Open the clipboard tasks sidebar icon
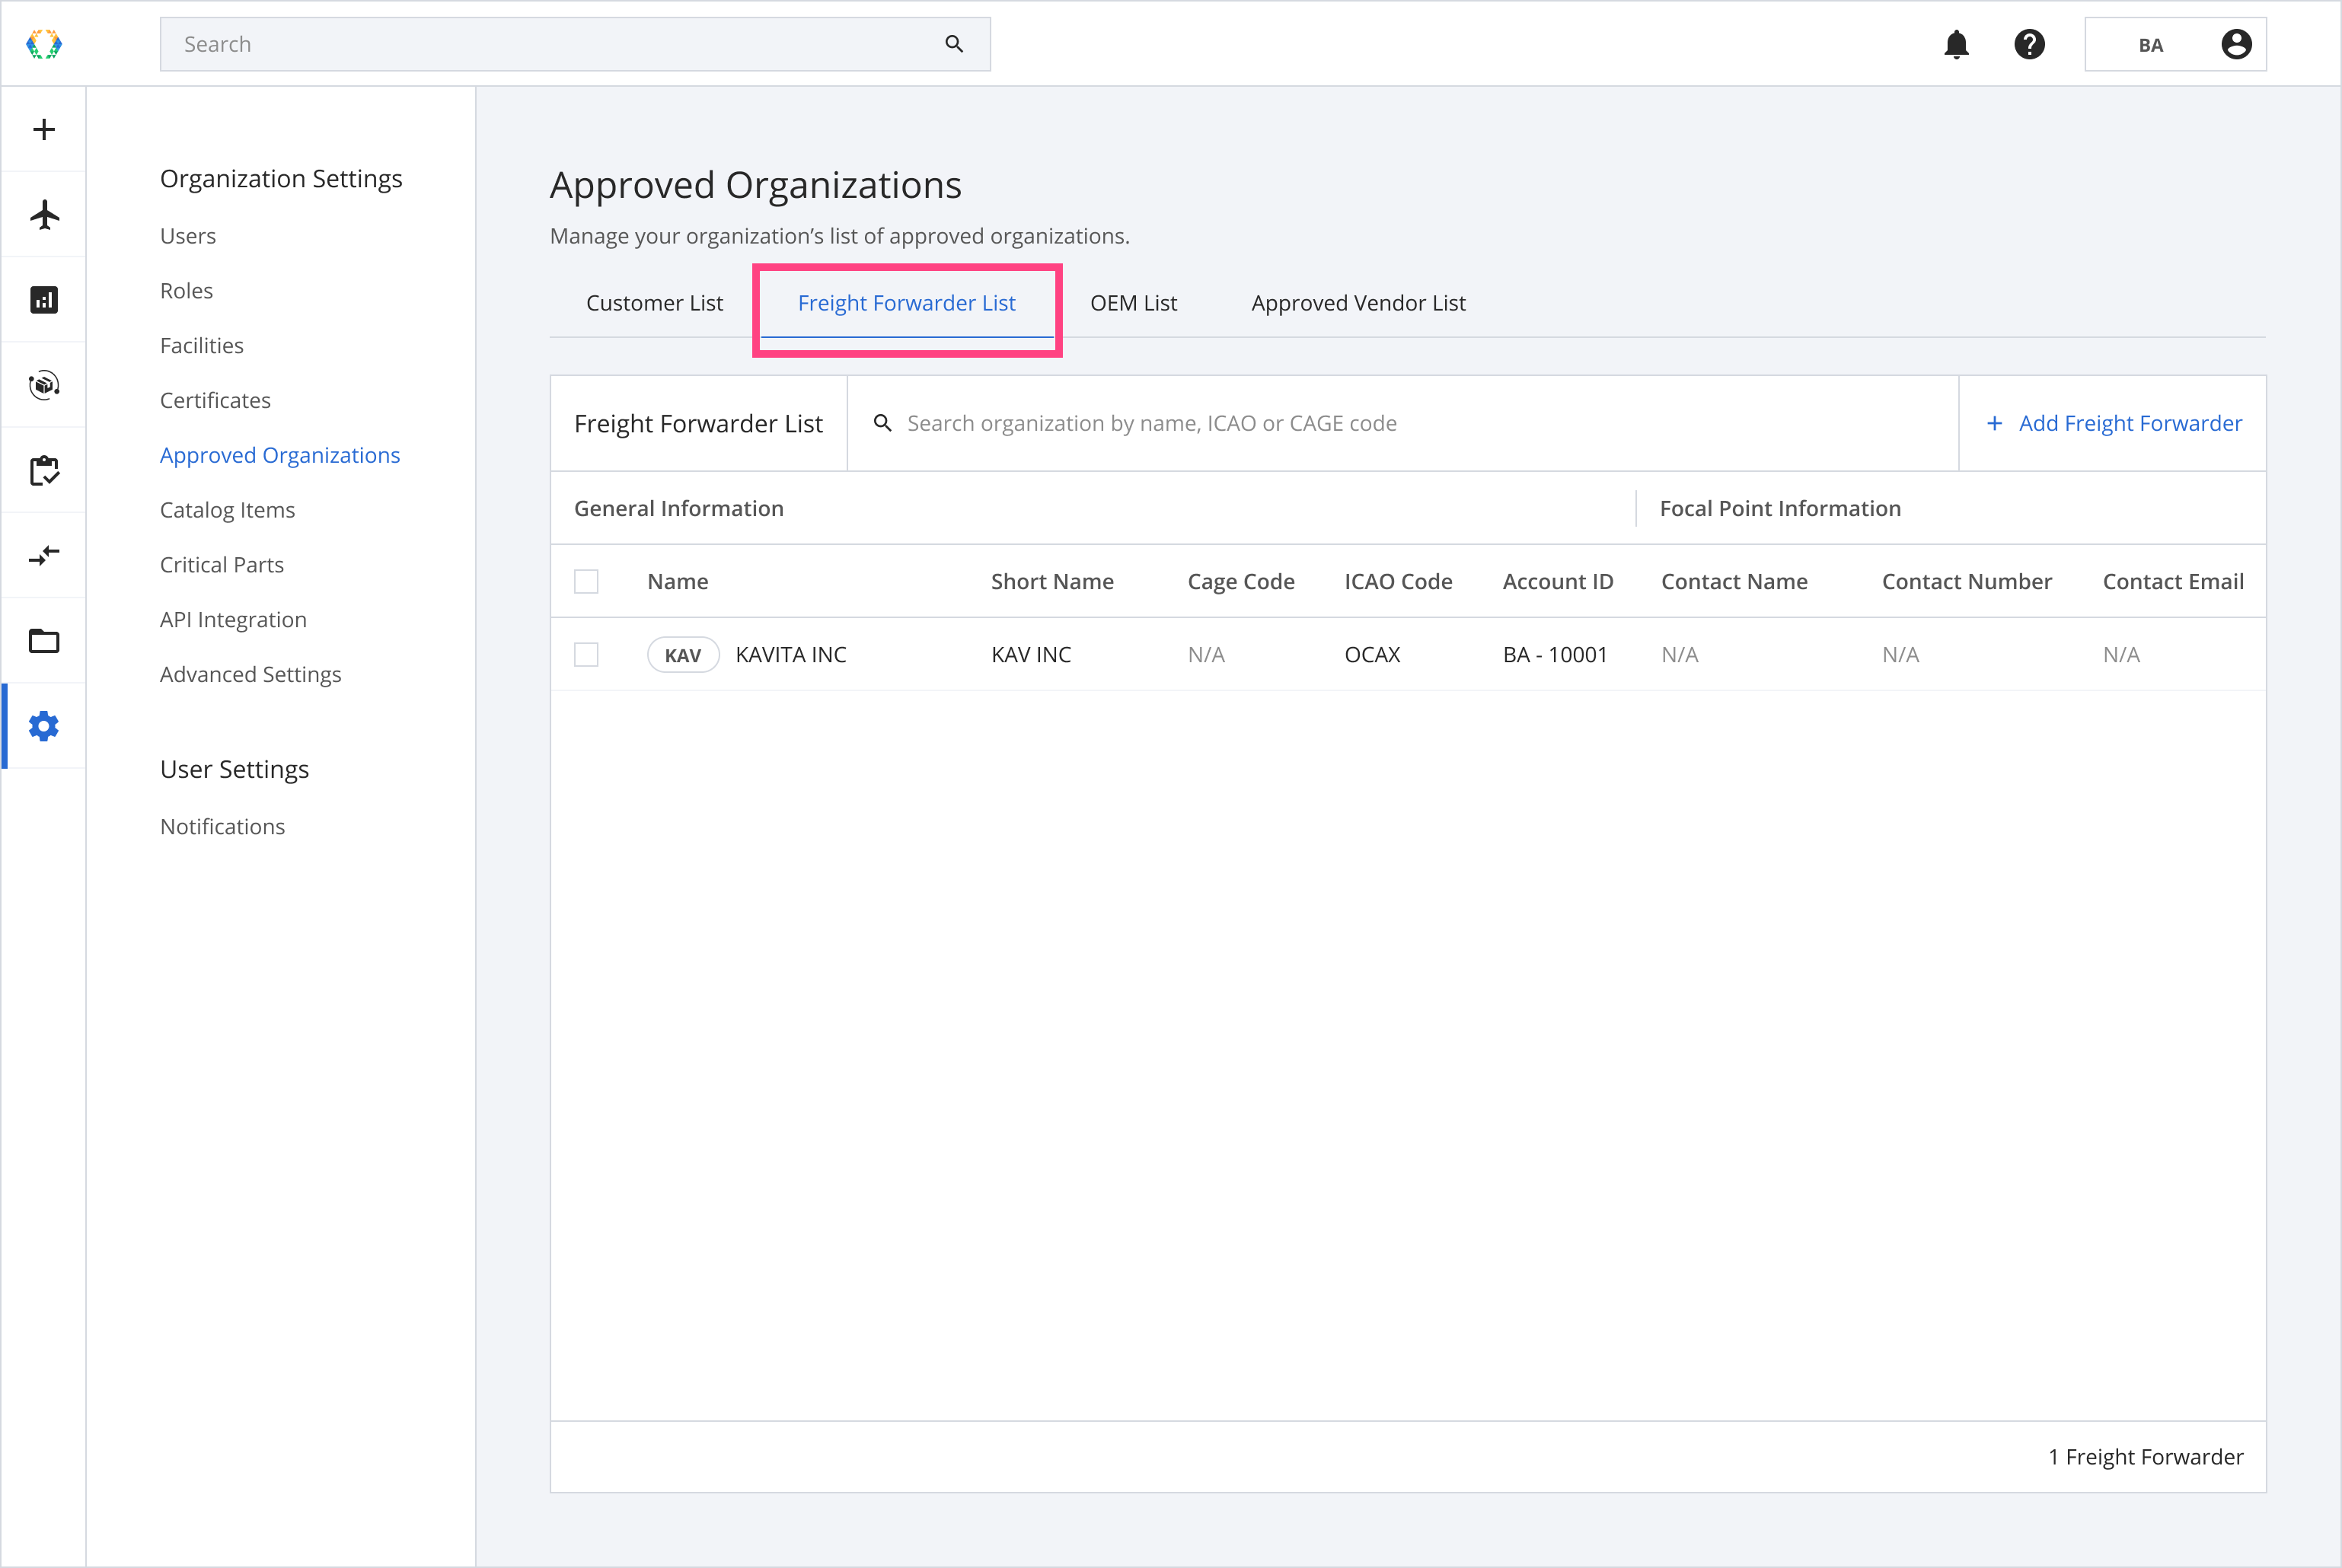Screen dimensions: 2342x1568 click(44, 470)
